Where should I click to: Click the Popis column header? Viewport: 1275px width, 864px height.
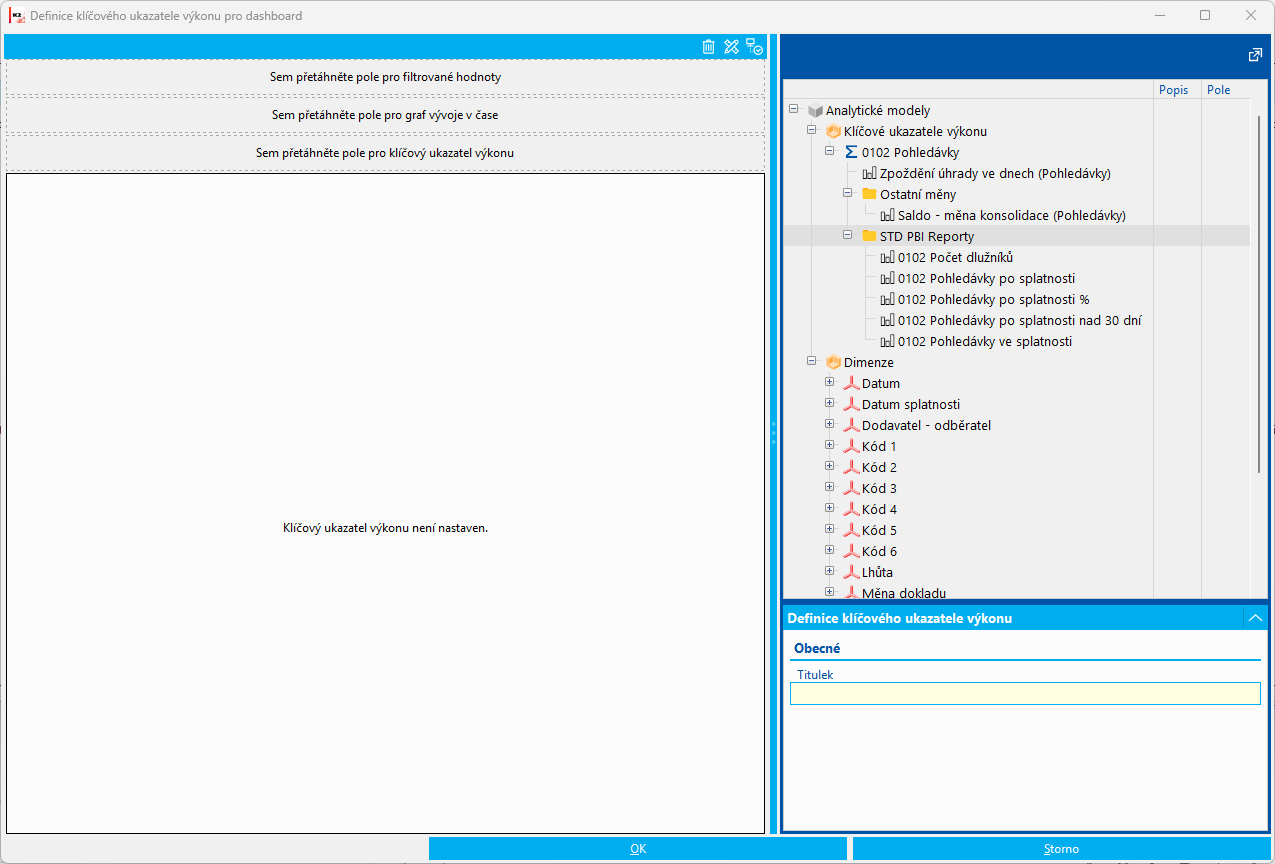point(1177,90)
